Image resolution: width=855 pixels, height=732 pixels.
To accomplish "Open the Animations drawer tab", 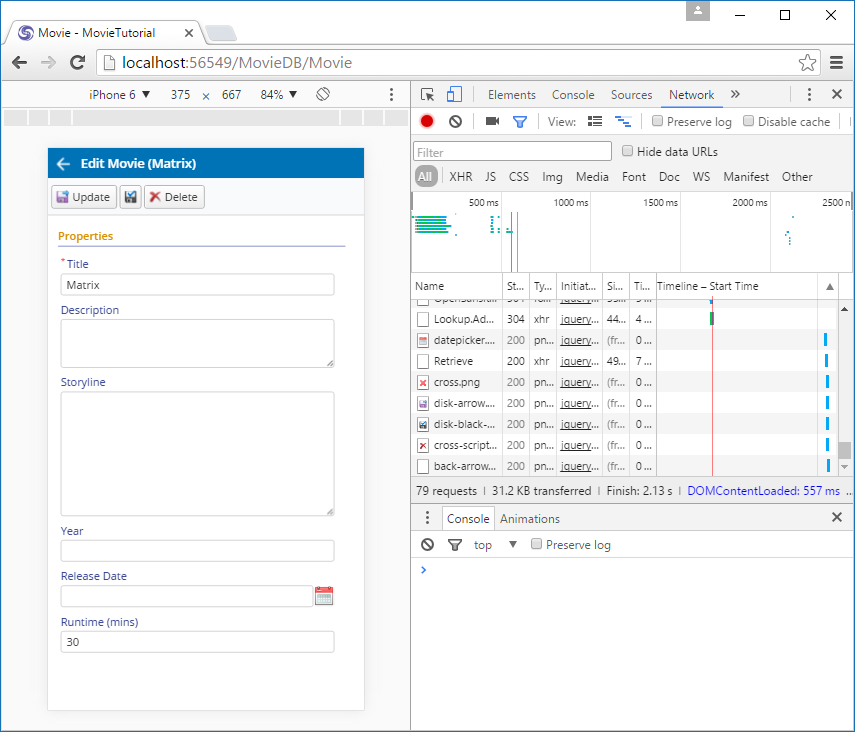I will pyautogui.click(x=530, y=519).
